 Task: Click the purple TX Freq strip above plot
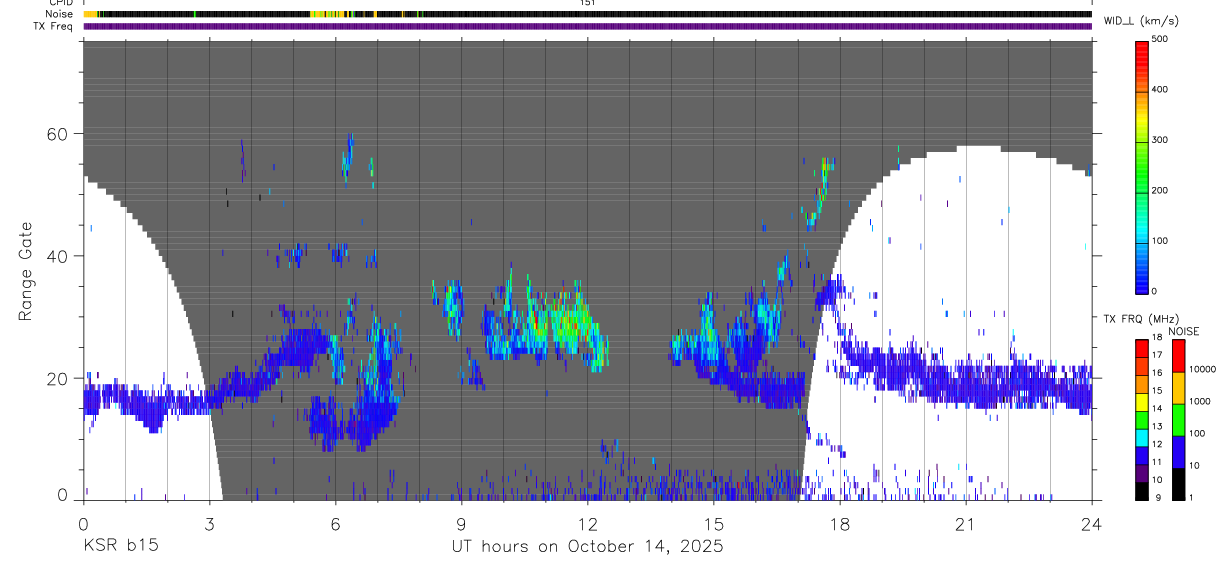[587, 26]
